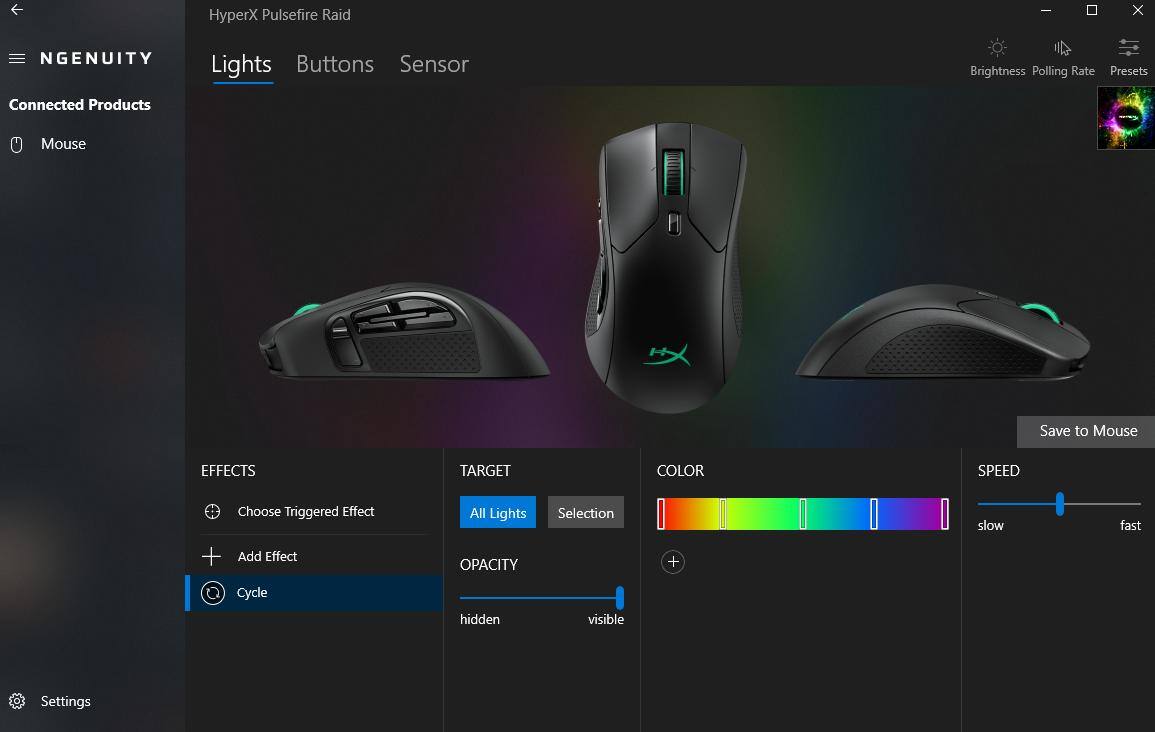Open the Brightness control icon

(997, 48)
